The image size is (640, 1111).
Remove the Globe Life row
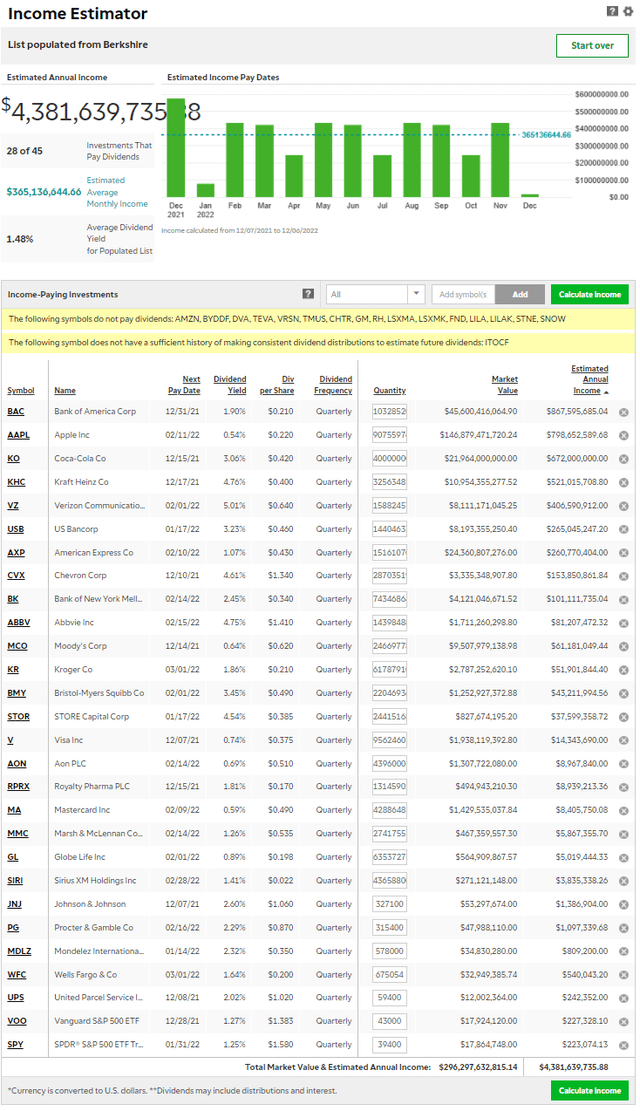coord(624,857)
